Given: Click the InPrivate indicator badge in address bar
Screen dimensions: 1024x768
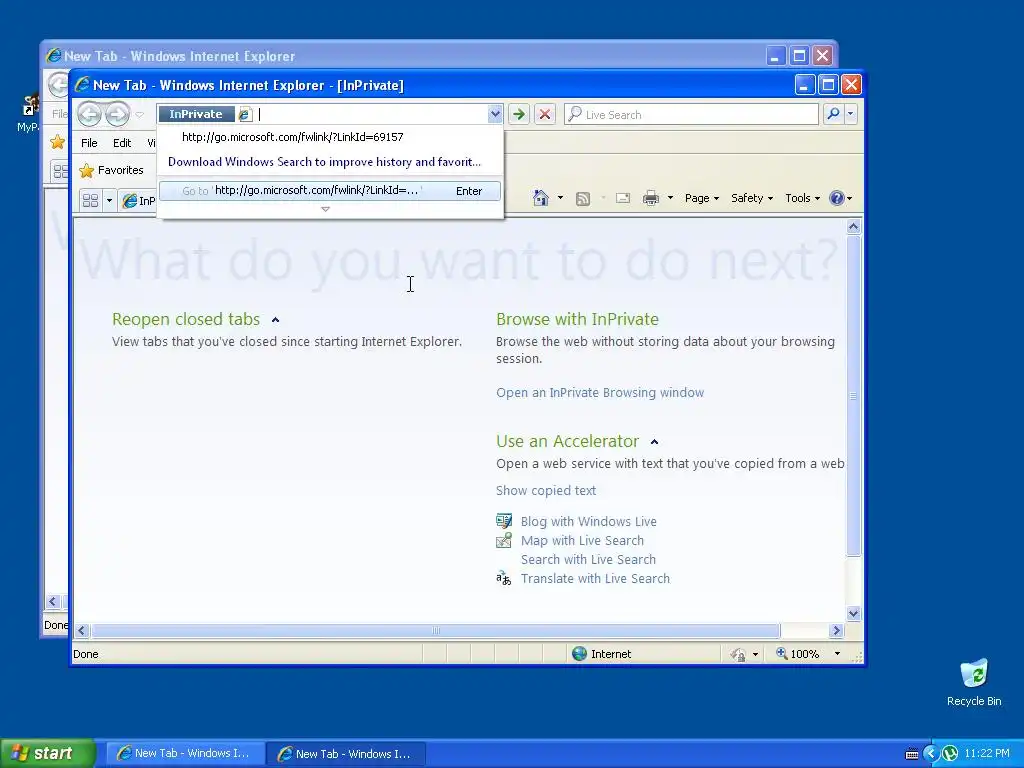Looking at the screenshot, I should click(196, 114).
